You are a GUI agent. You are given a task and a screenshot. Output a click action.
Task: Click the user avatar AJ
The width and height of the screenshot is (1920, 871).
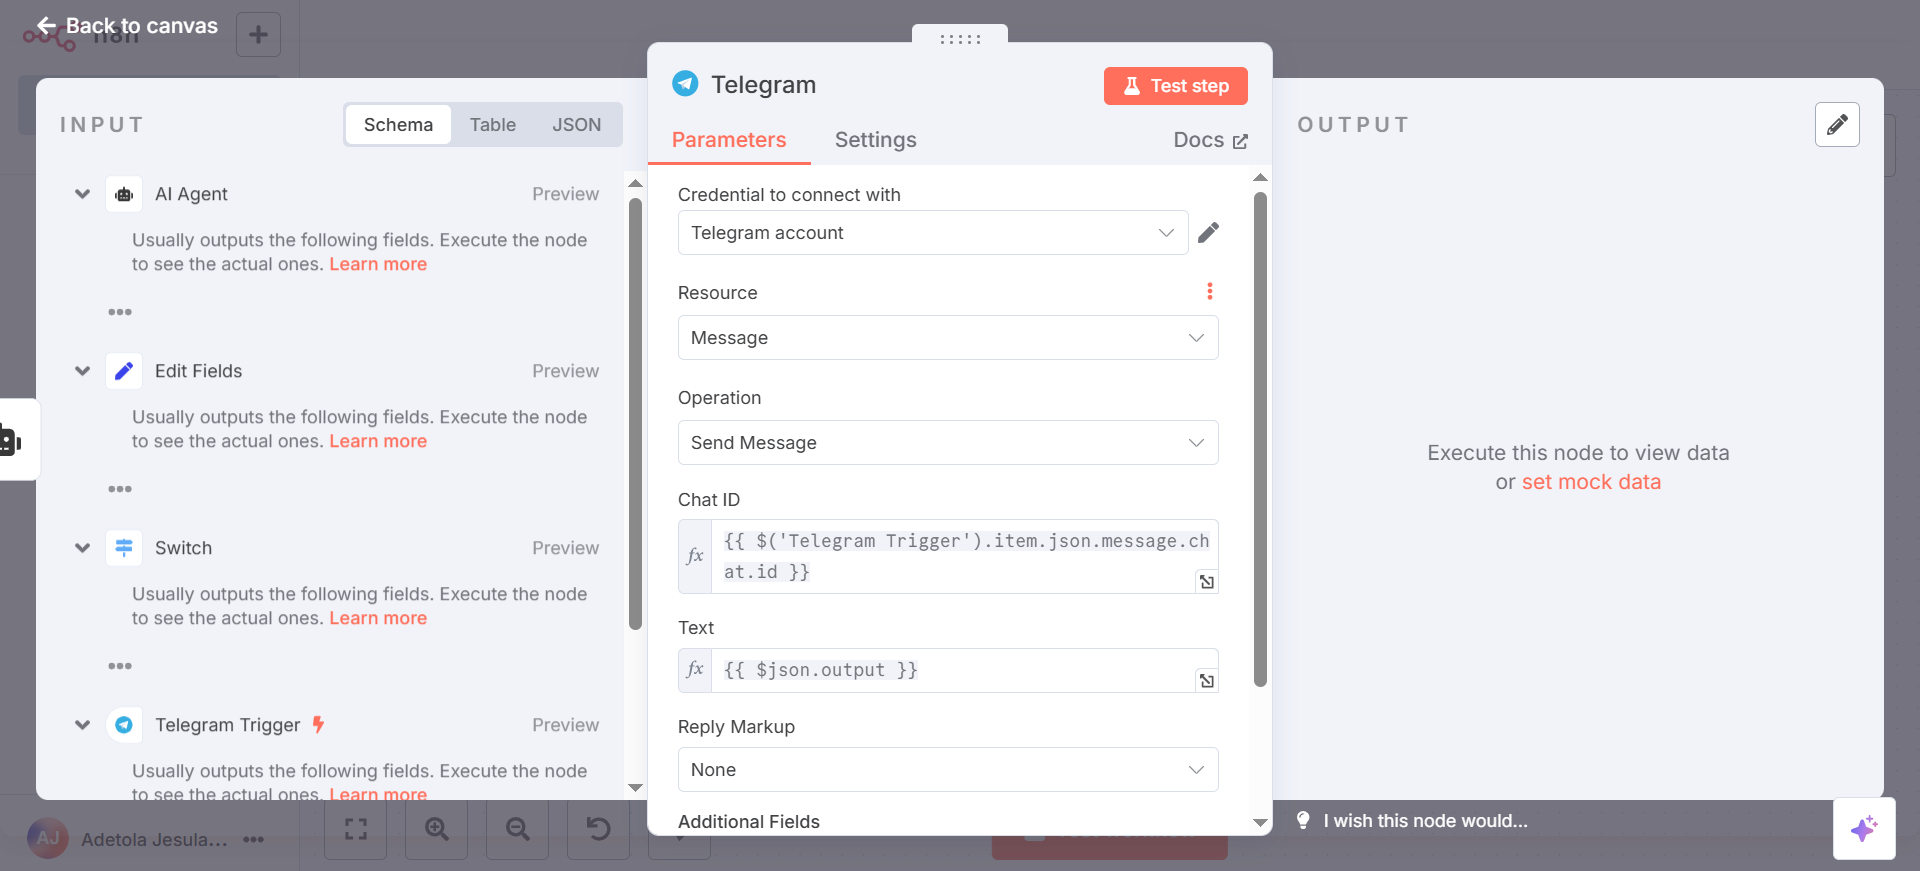[x=48, y=838]
